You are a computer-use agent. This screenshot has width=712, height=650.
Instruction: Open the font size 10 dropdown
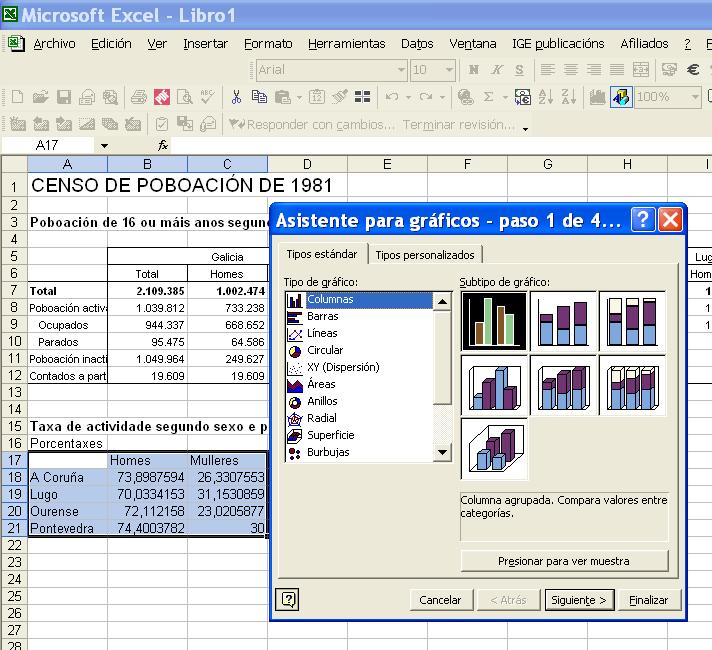click(449, 70)
